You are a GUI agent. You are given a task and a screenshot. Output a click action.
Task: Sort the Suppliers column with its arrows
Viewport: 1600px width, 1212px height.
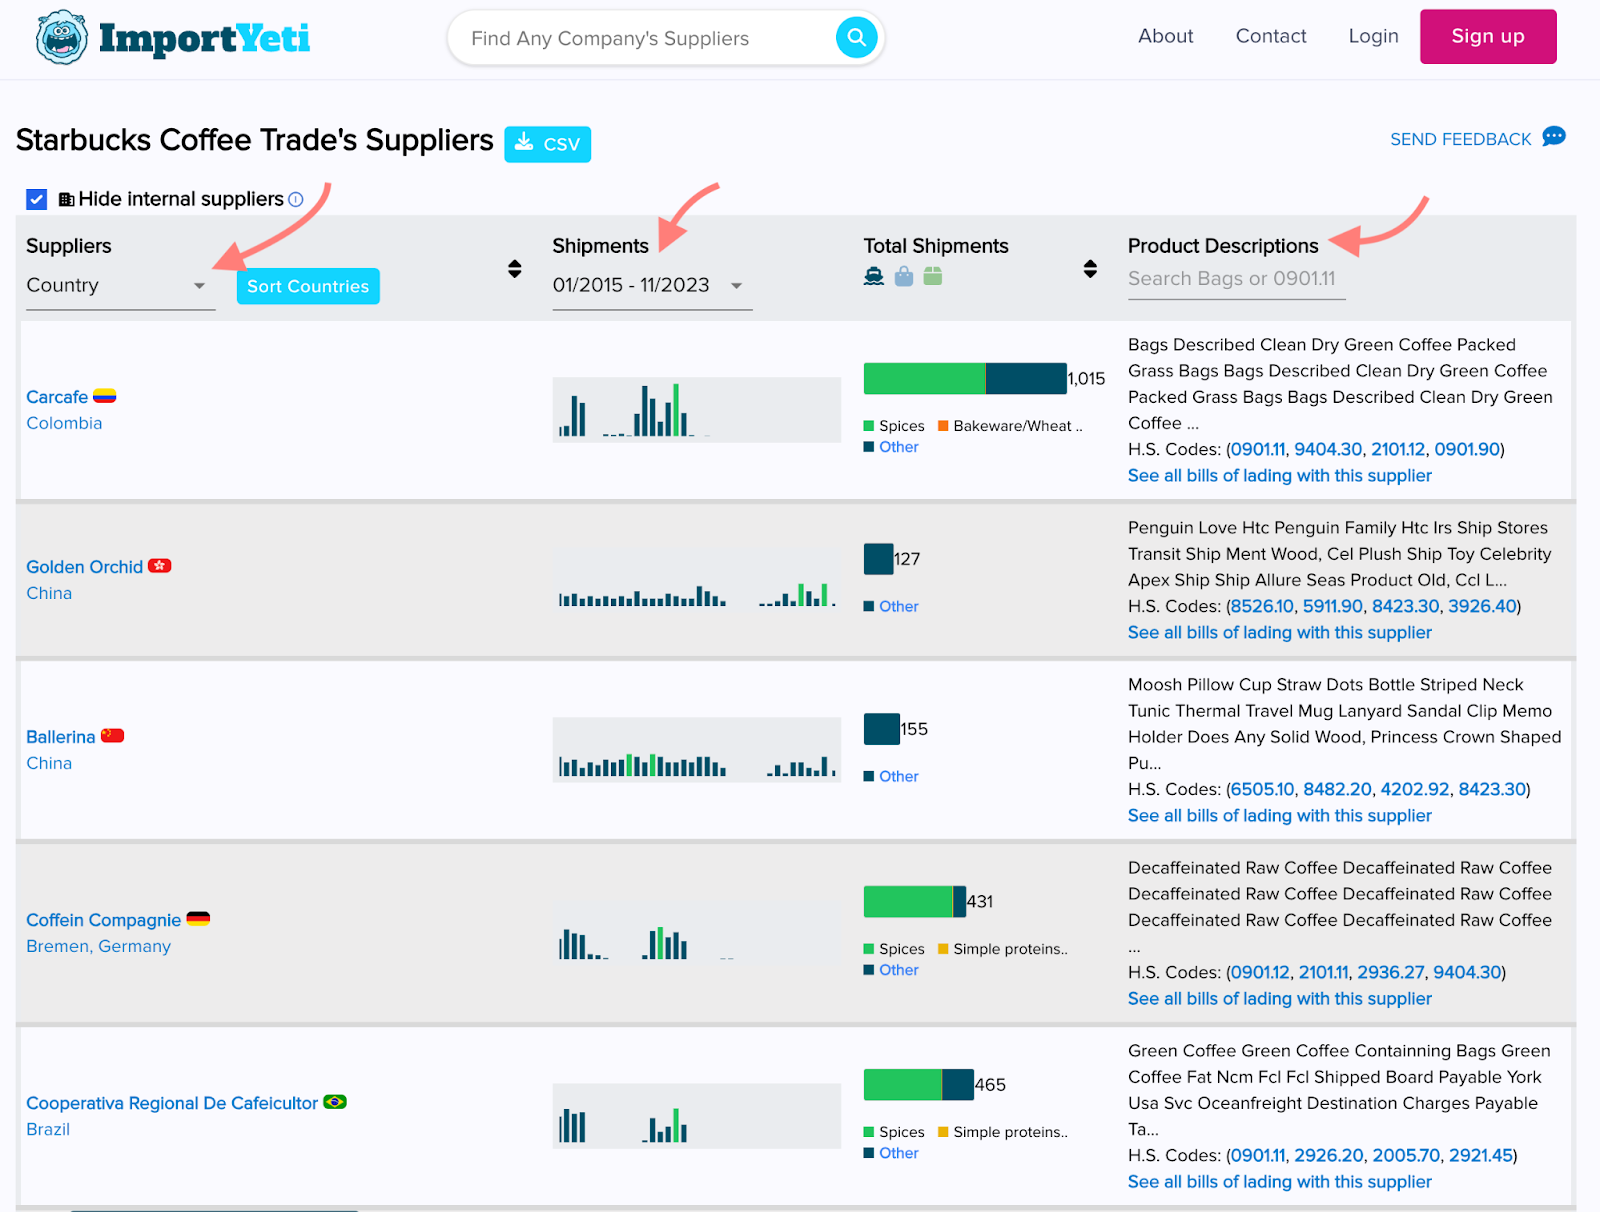(x=514, y=269)
